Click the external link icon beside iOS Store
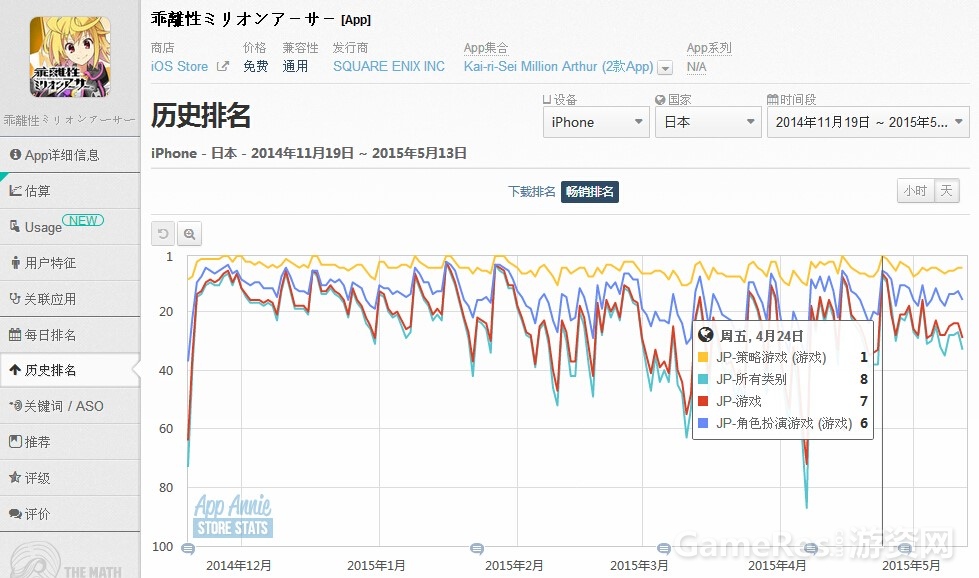The width and height of the screenshot is (979, 578). (x=222, y=66)
